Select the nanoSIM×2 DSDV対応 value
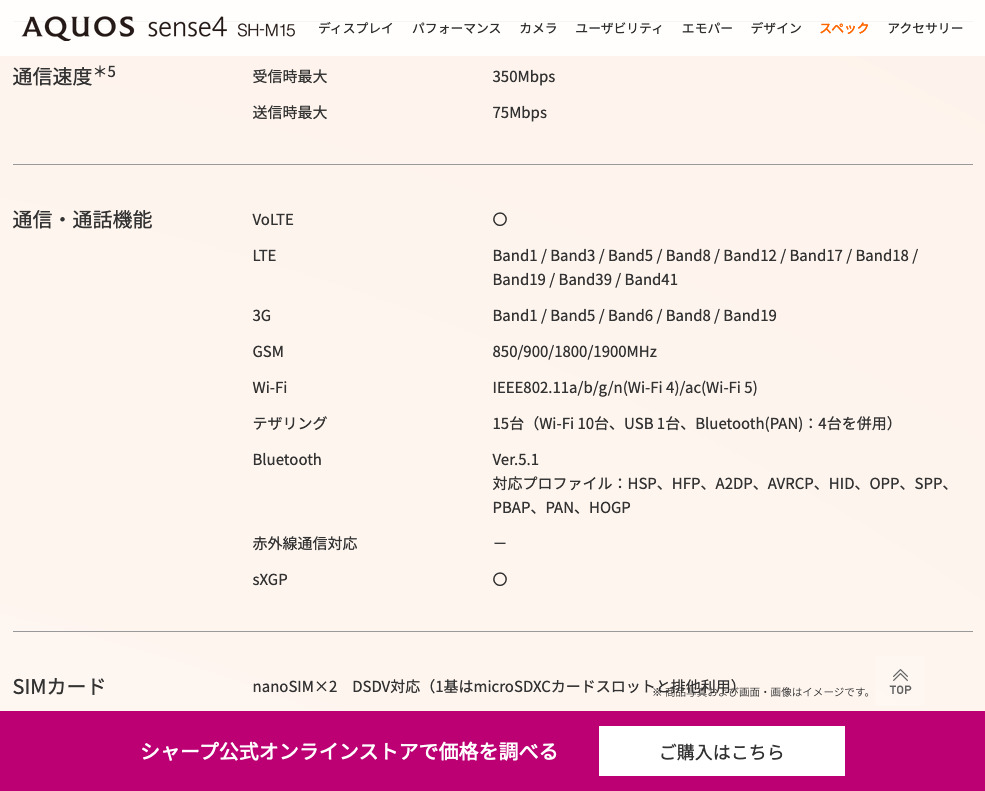Screen dimensions: 985x791 tap(494, 686)
